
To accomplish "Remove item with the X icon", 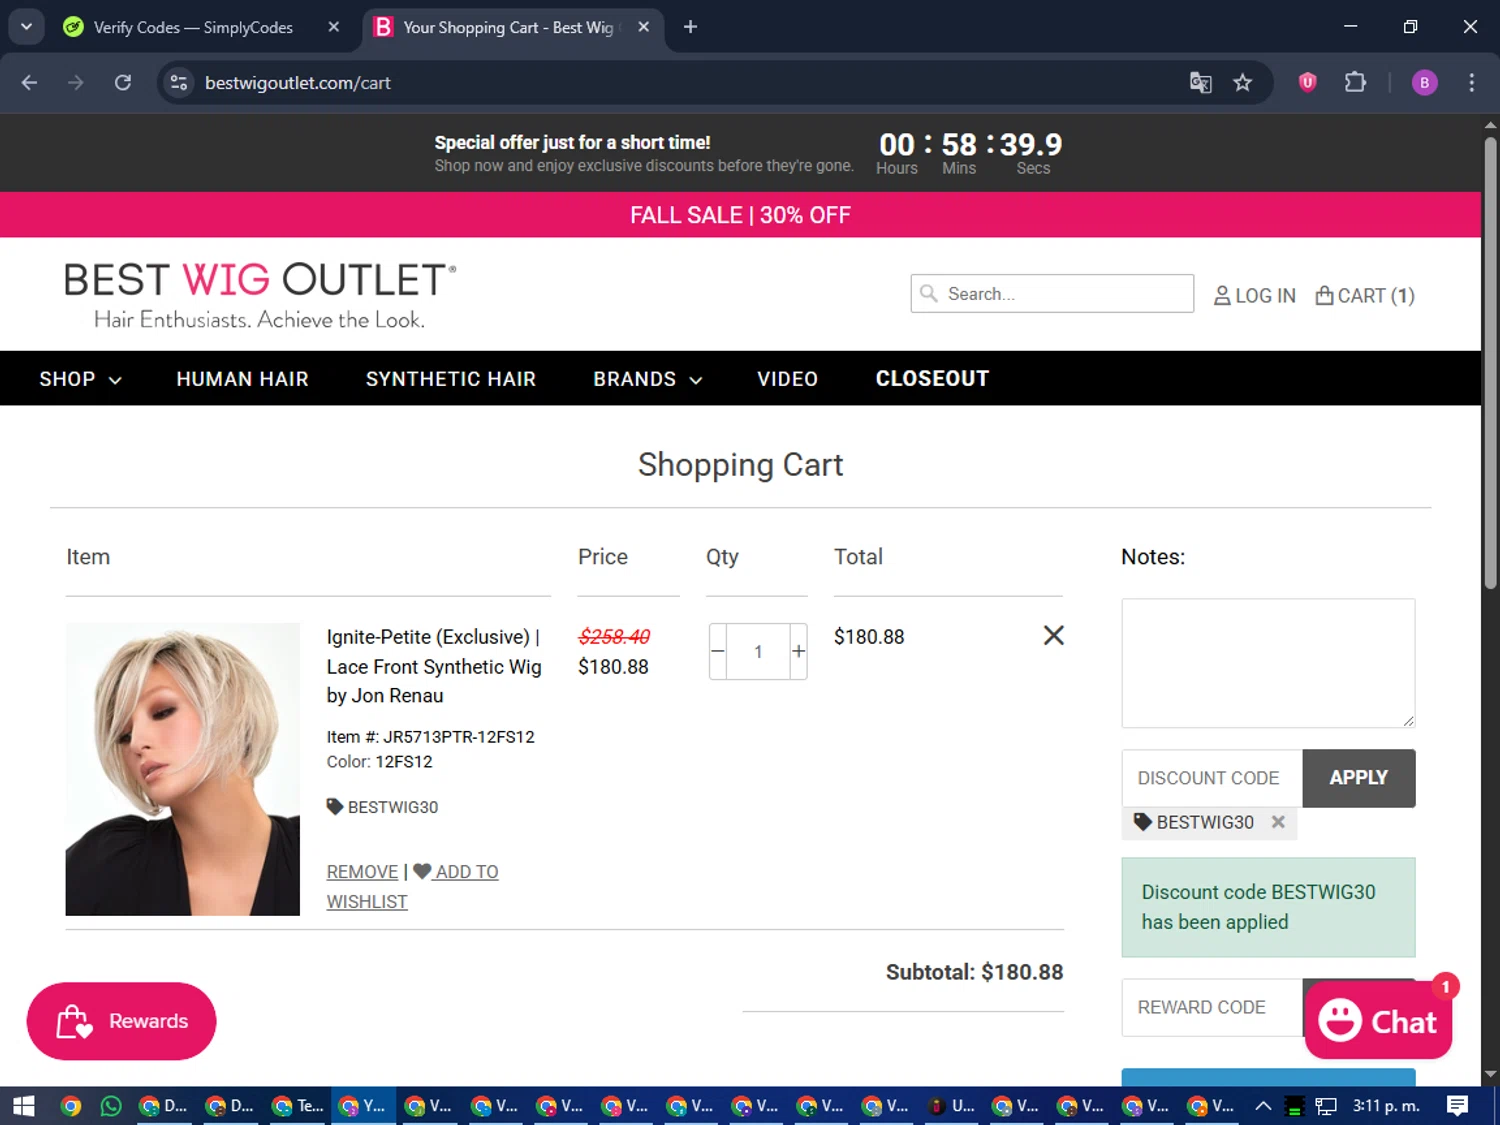I will (1053, 635).
